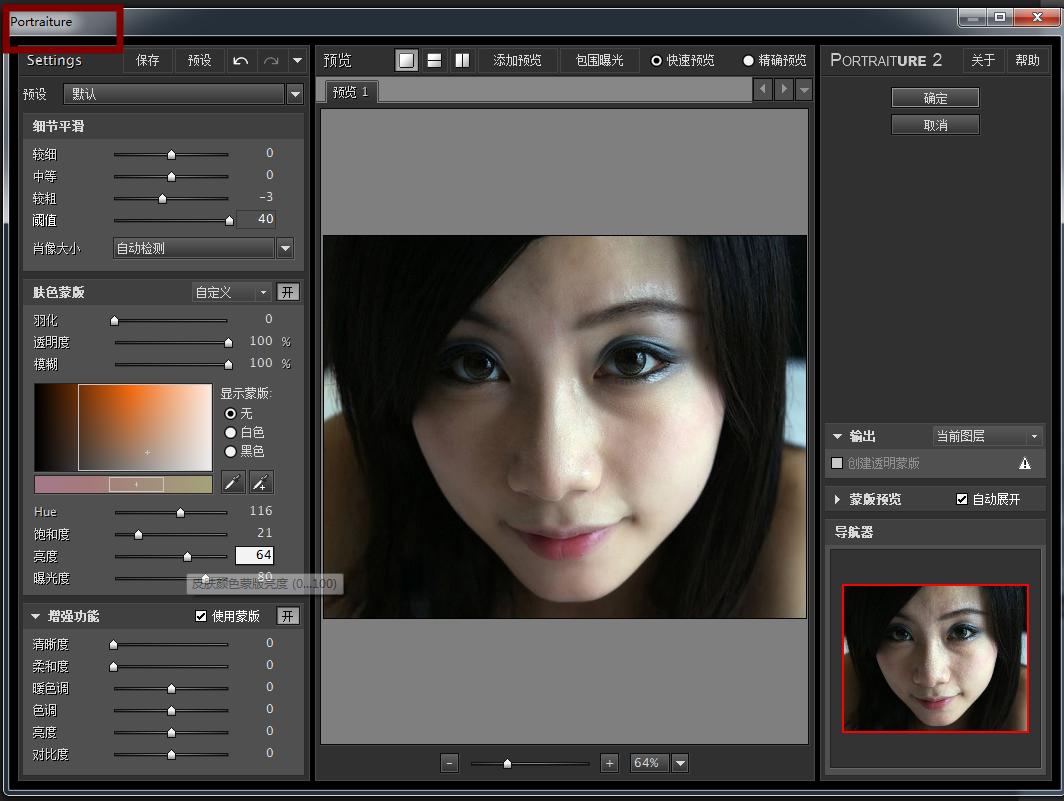Pick the add-color eyedropper tool
This screenshot has width=1064, height=801.
coord(260,483)
